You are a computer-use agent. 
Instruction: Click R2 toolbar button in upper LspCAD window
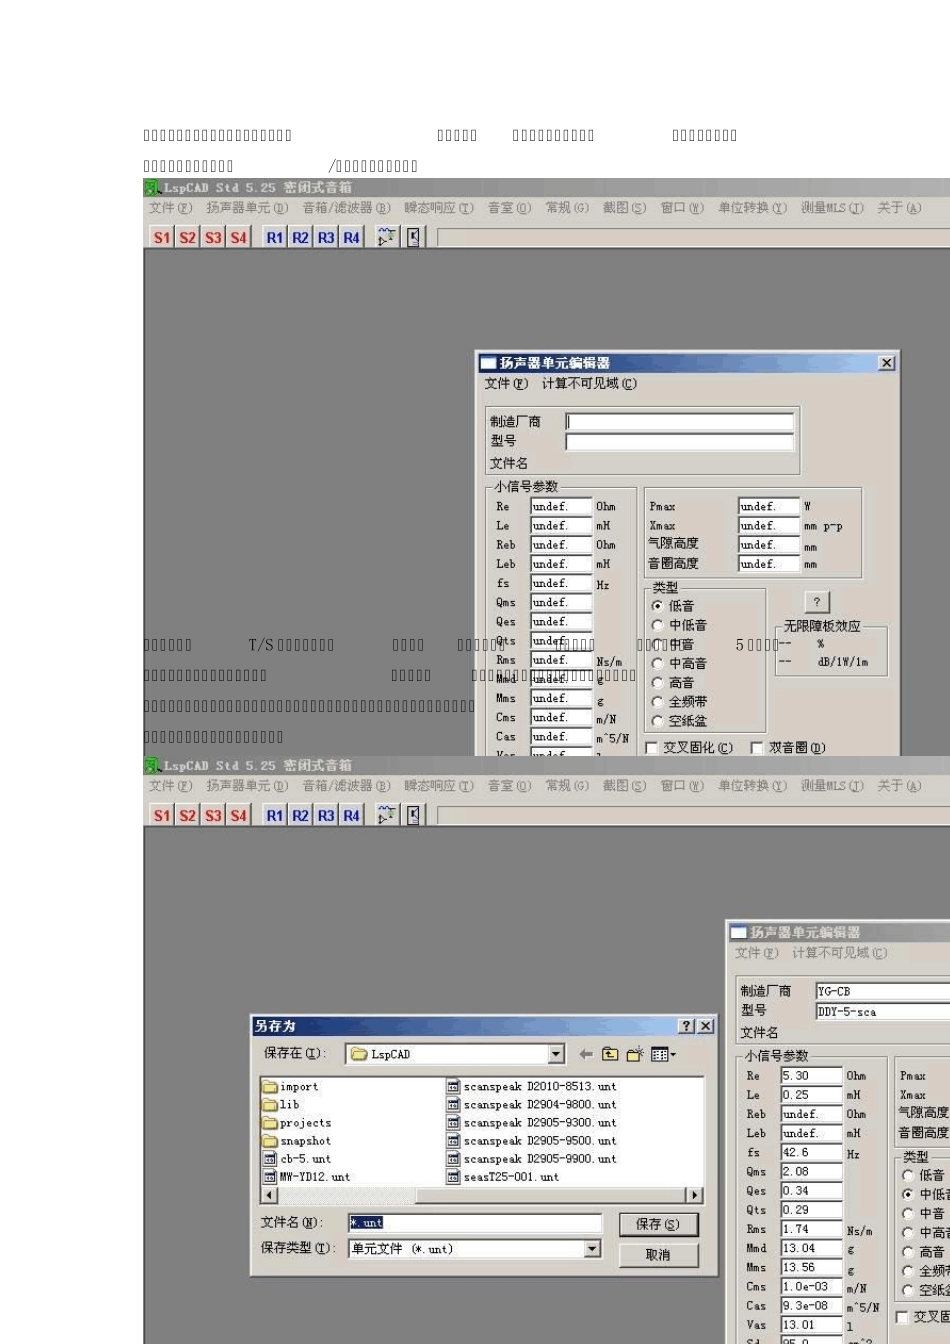[x=300, y=237]
